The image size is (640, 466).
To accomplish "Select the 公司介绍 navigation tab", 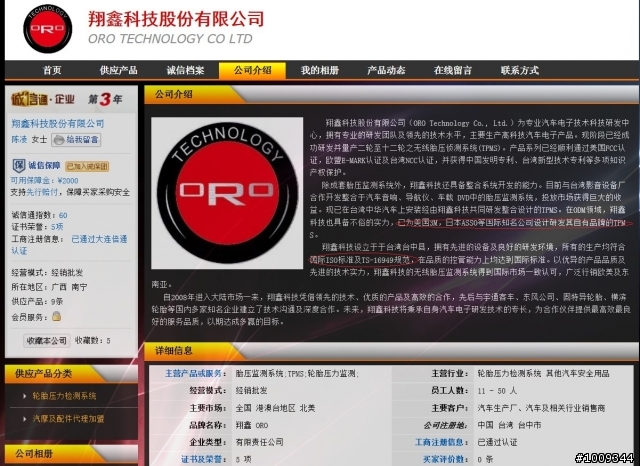I will click(x=252, y=70).
